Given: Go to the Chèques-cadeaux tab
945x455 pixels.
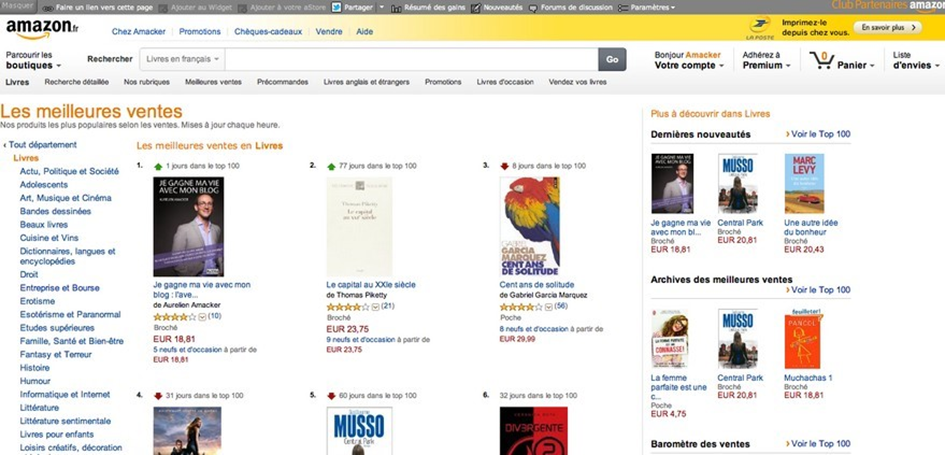Looking at the screenshot, I should click(268, 31).
